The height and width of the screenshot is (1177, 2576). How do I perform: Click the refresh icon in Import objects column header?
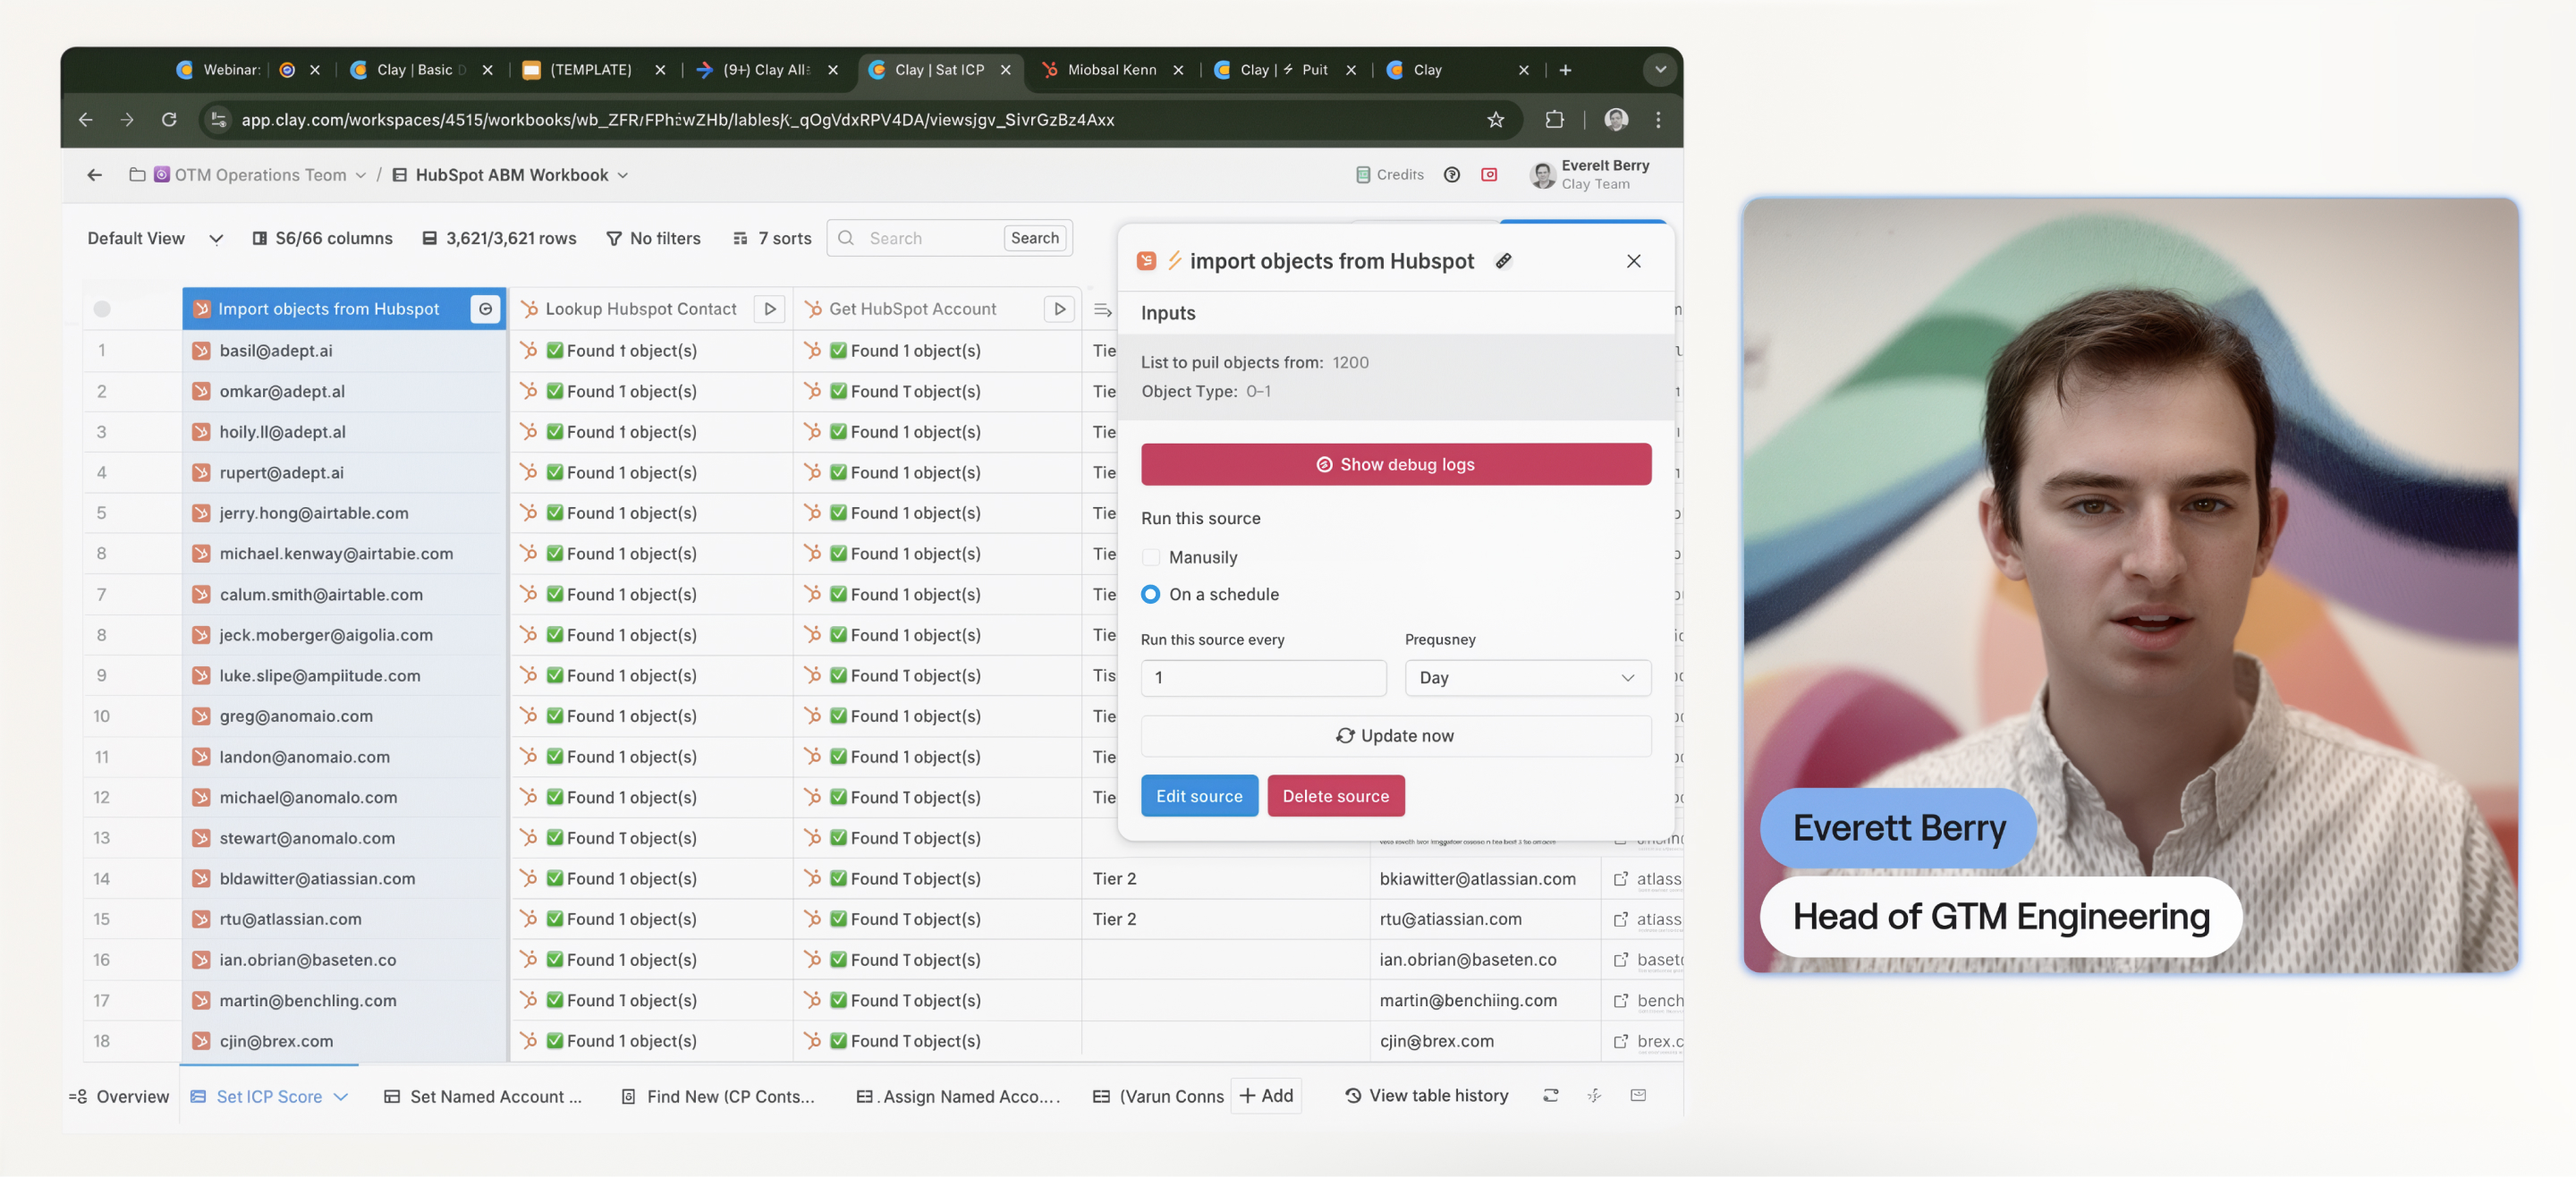point(485,309)
